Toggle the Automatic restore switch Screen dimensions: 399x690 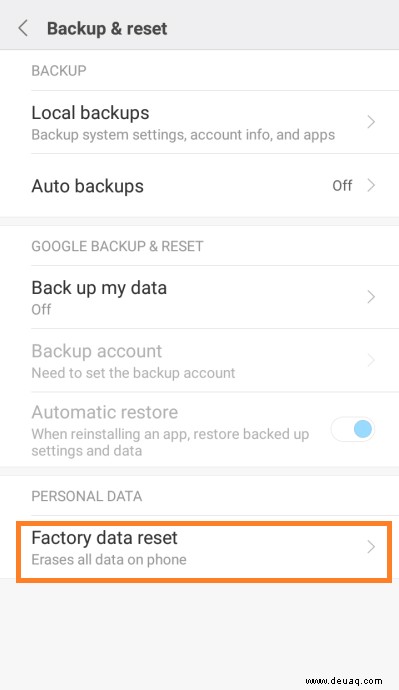coord(353,429)
